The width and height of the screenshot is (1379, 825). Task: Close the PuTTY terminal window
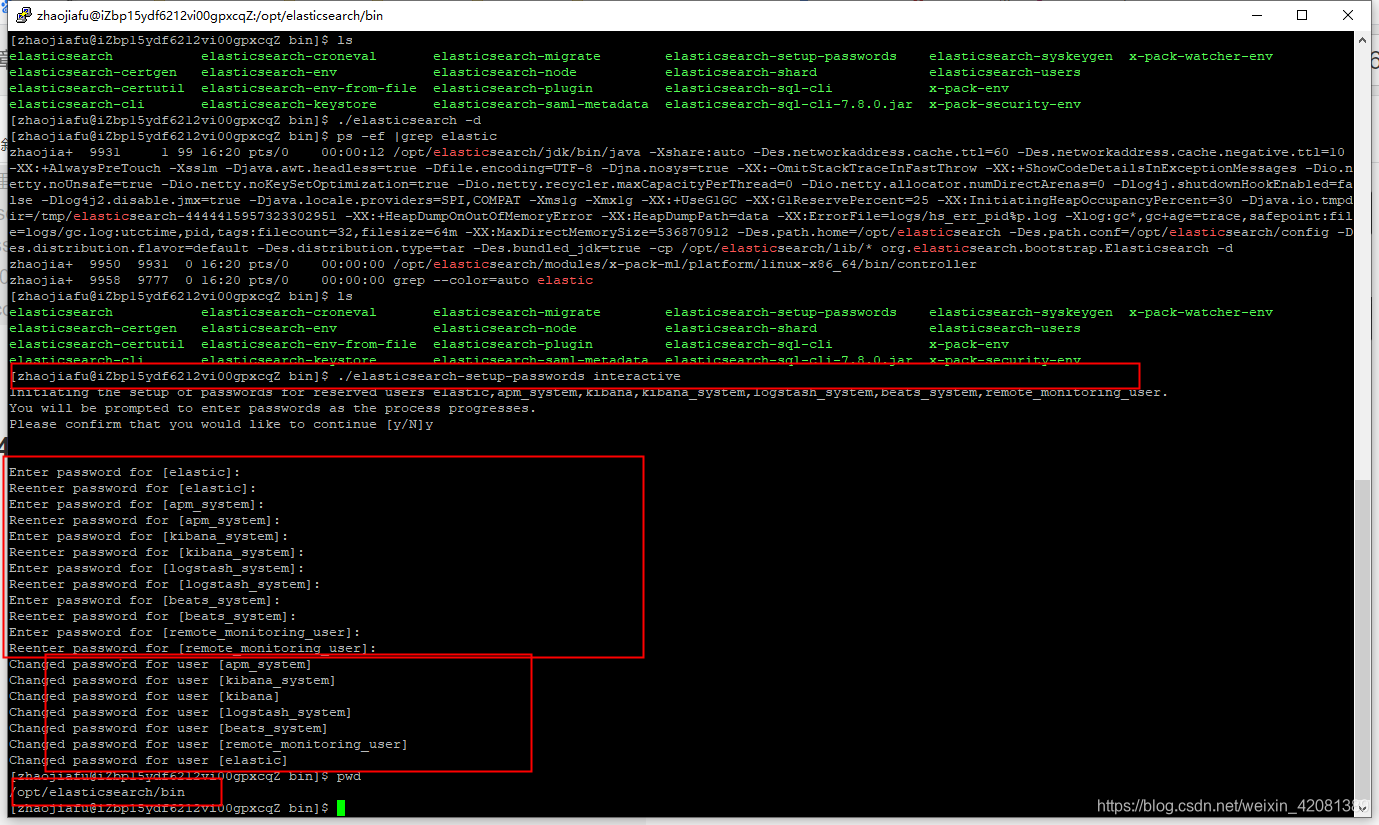point(1348,15)
